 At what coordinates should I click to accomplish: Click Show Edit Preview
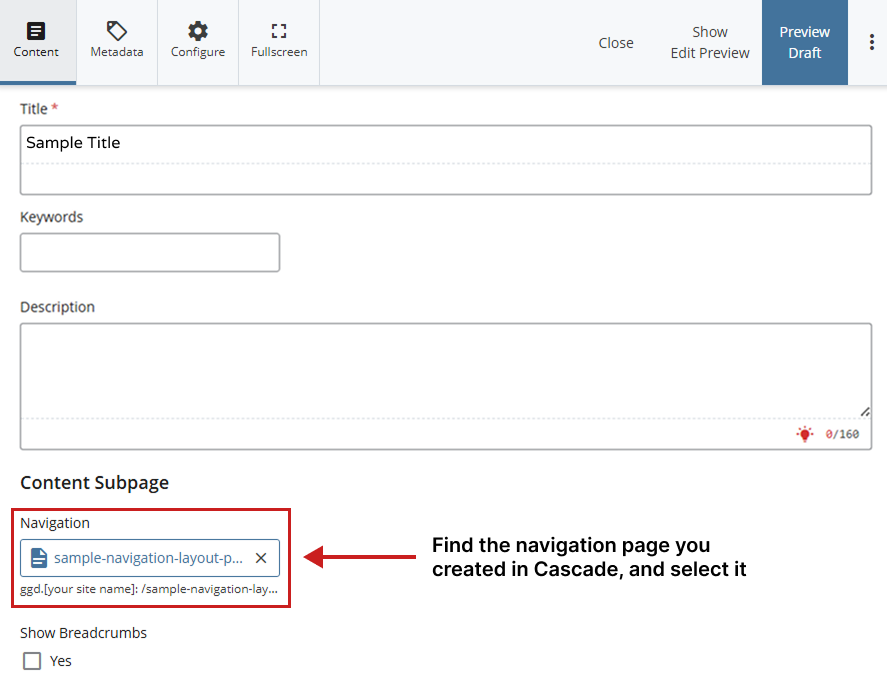coord(710,42)
